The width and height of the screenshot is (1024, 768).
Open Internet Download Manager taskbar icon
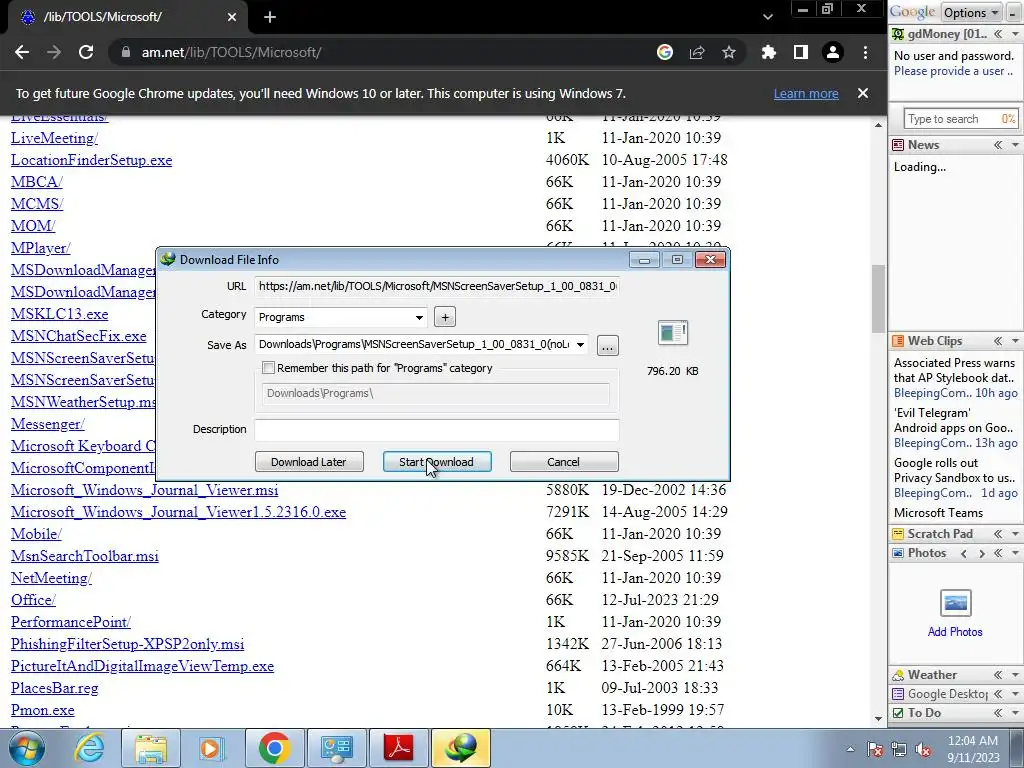460,748
